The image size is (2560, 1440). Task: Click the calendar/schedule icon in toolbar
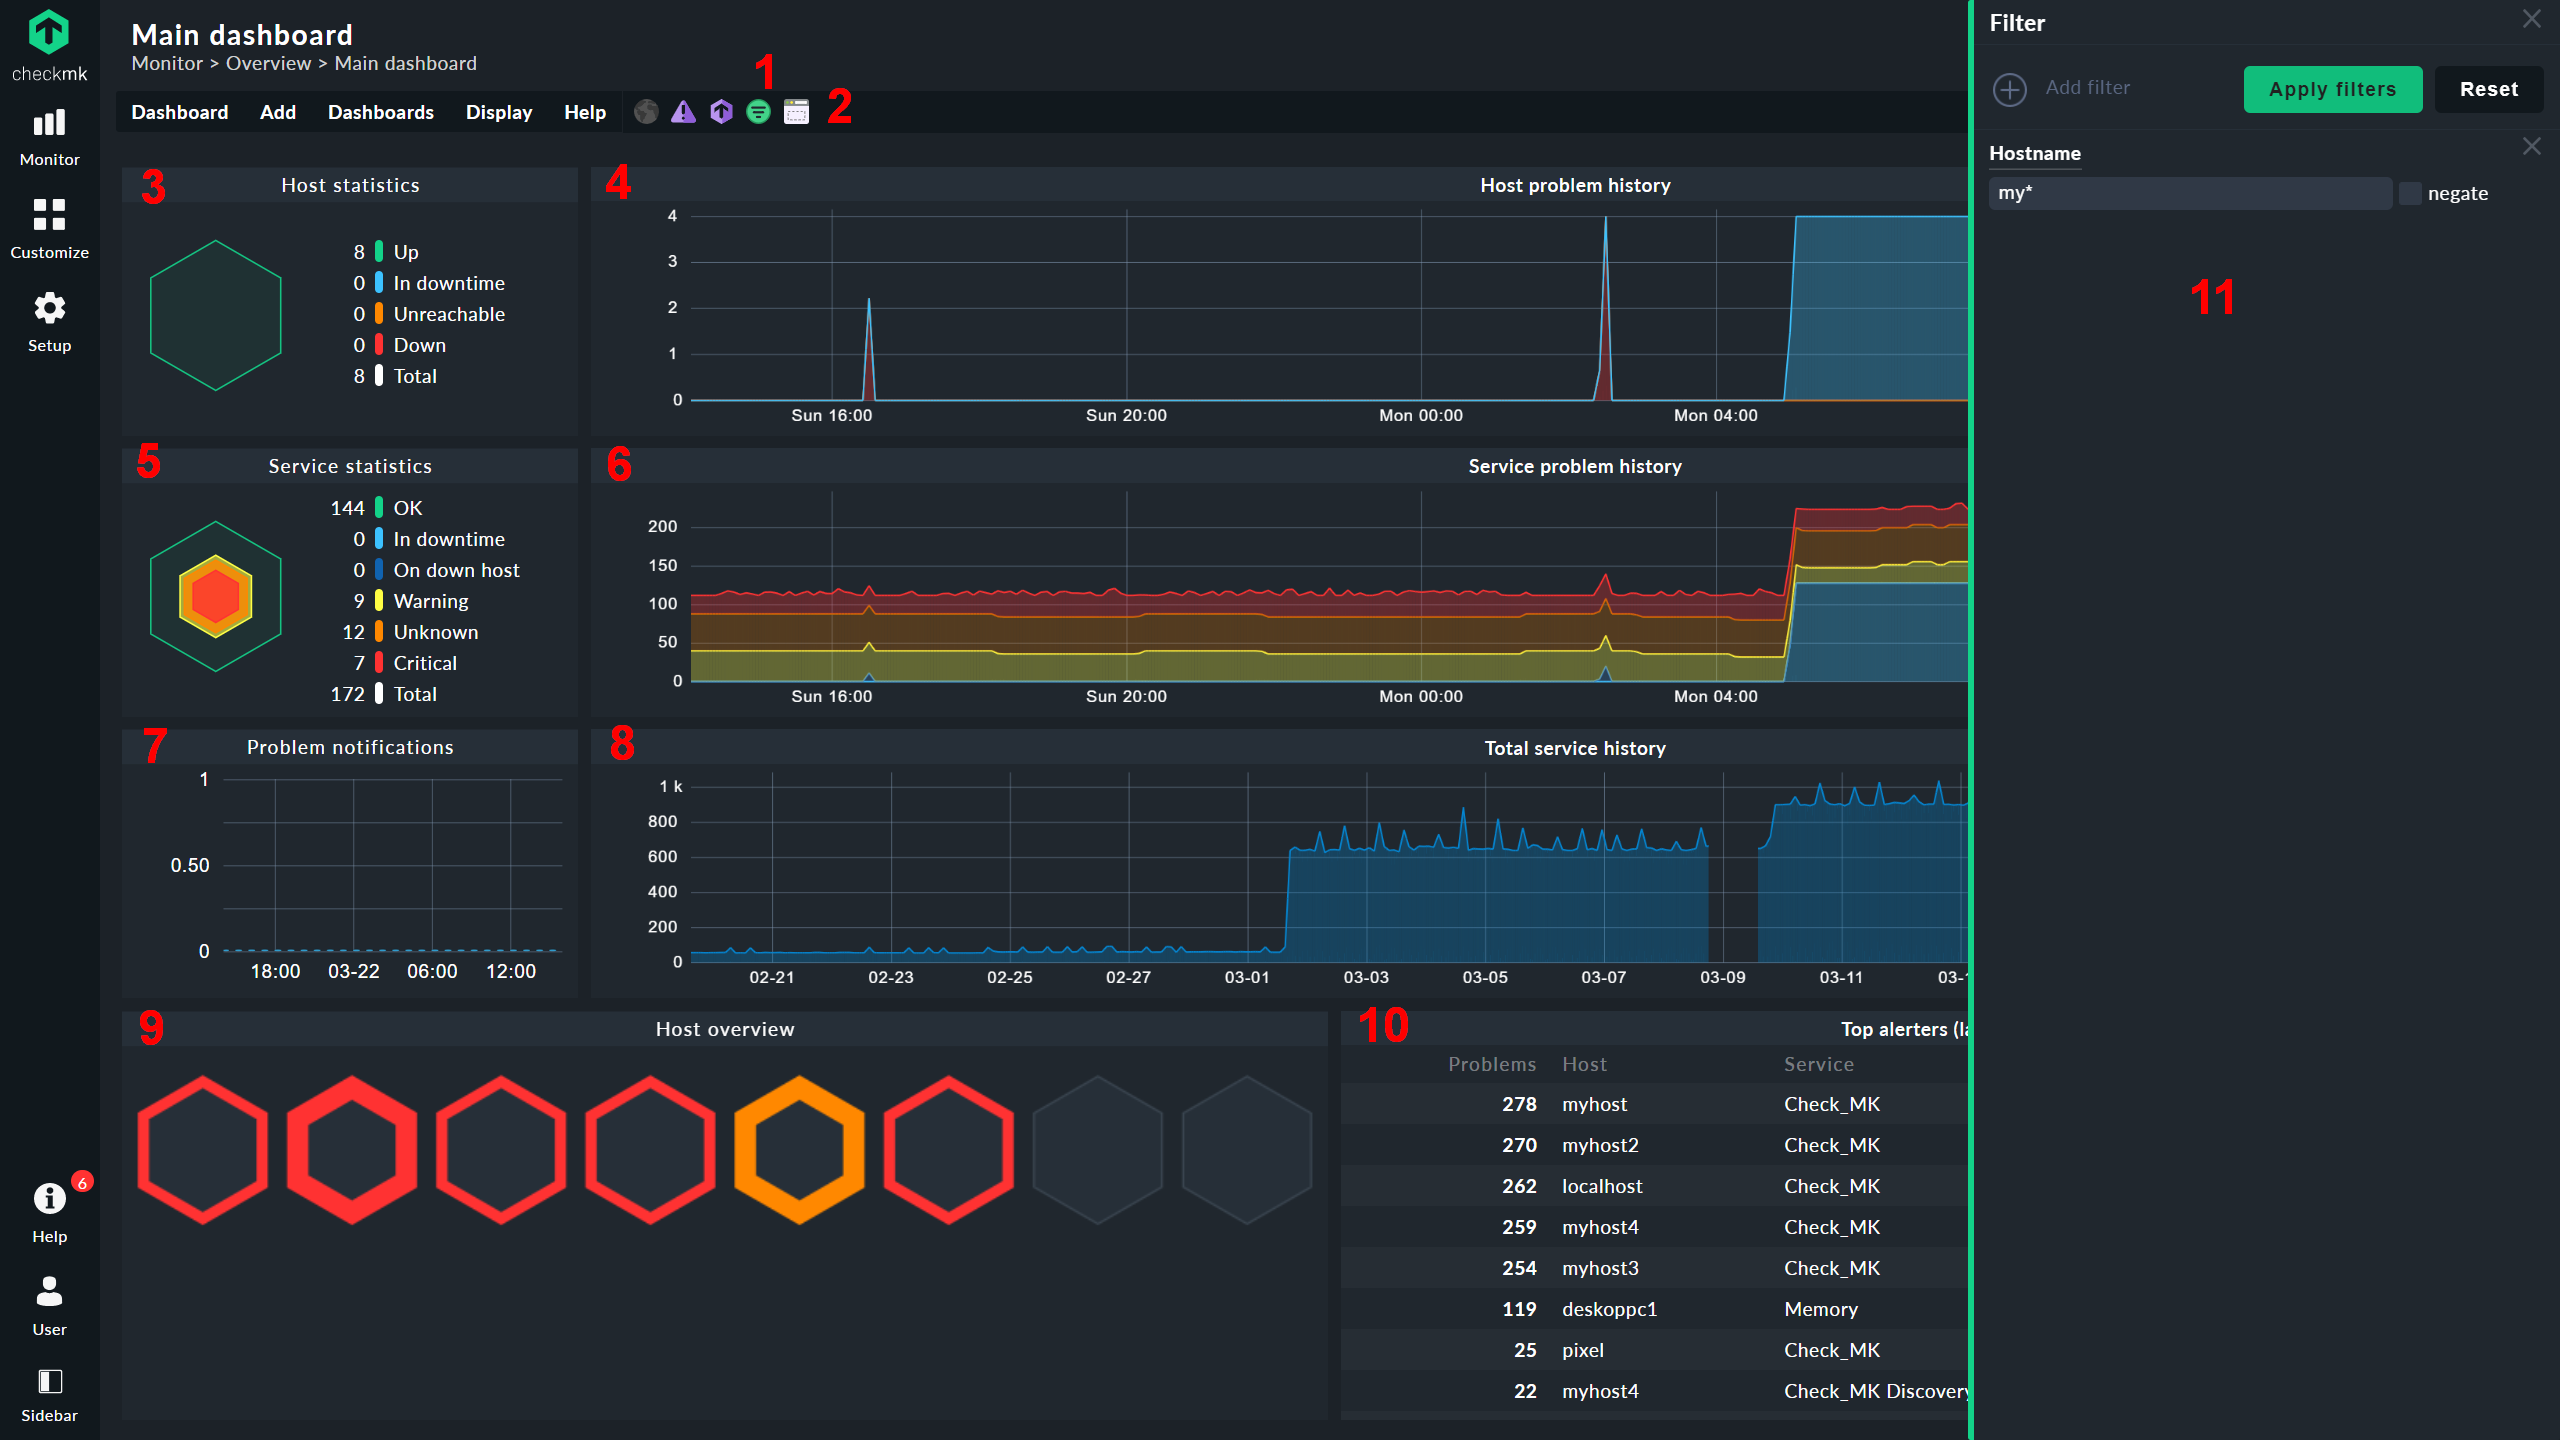point(795,113)
